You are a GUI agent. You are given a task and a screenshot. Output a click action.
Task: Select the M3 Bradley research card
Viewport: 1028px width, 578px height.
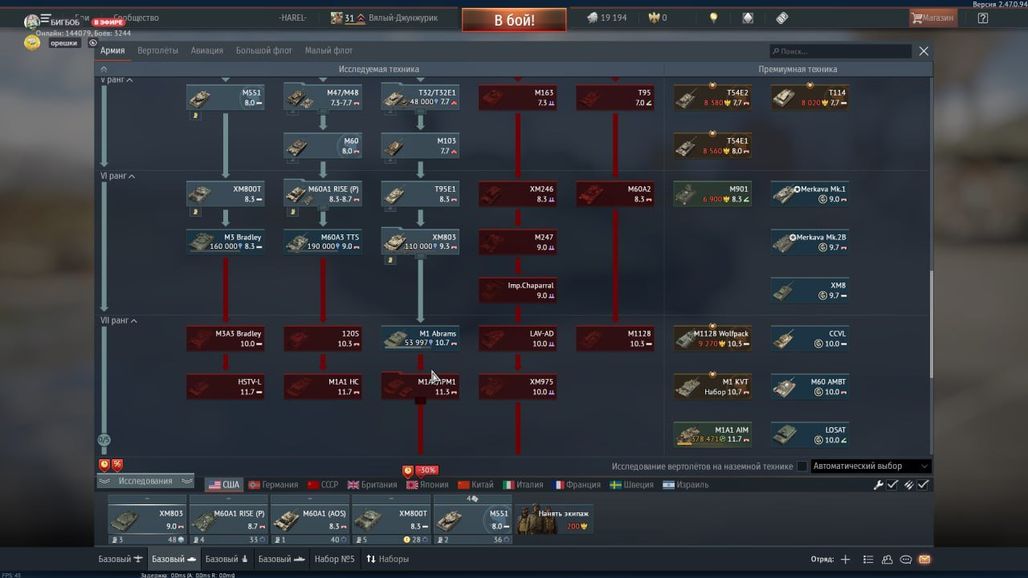click(226, 242)
